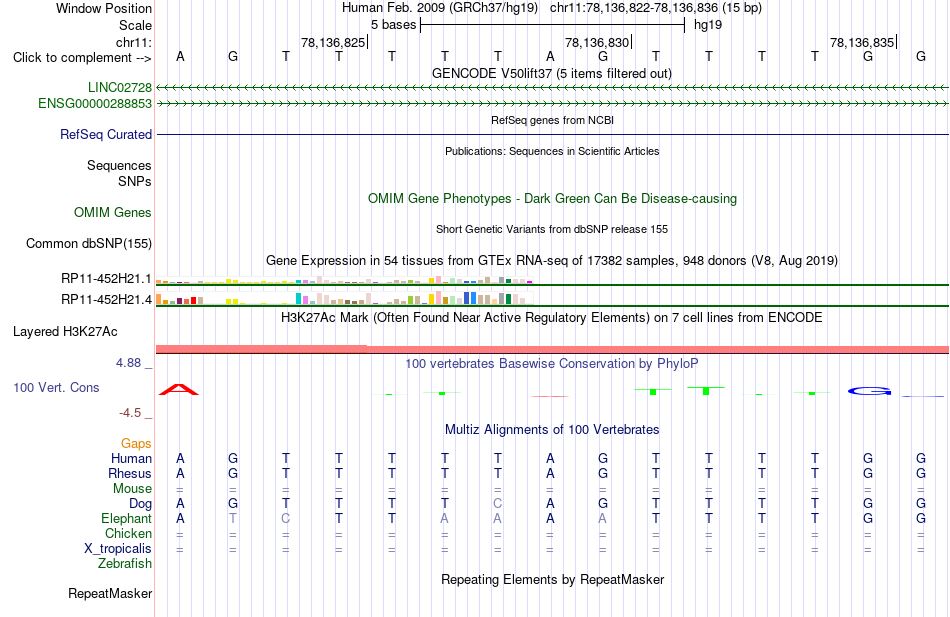Click the OMIM Gene Phenotypes title
950x617 pixels.
(x=552, y=198)
